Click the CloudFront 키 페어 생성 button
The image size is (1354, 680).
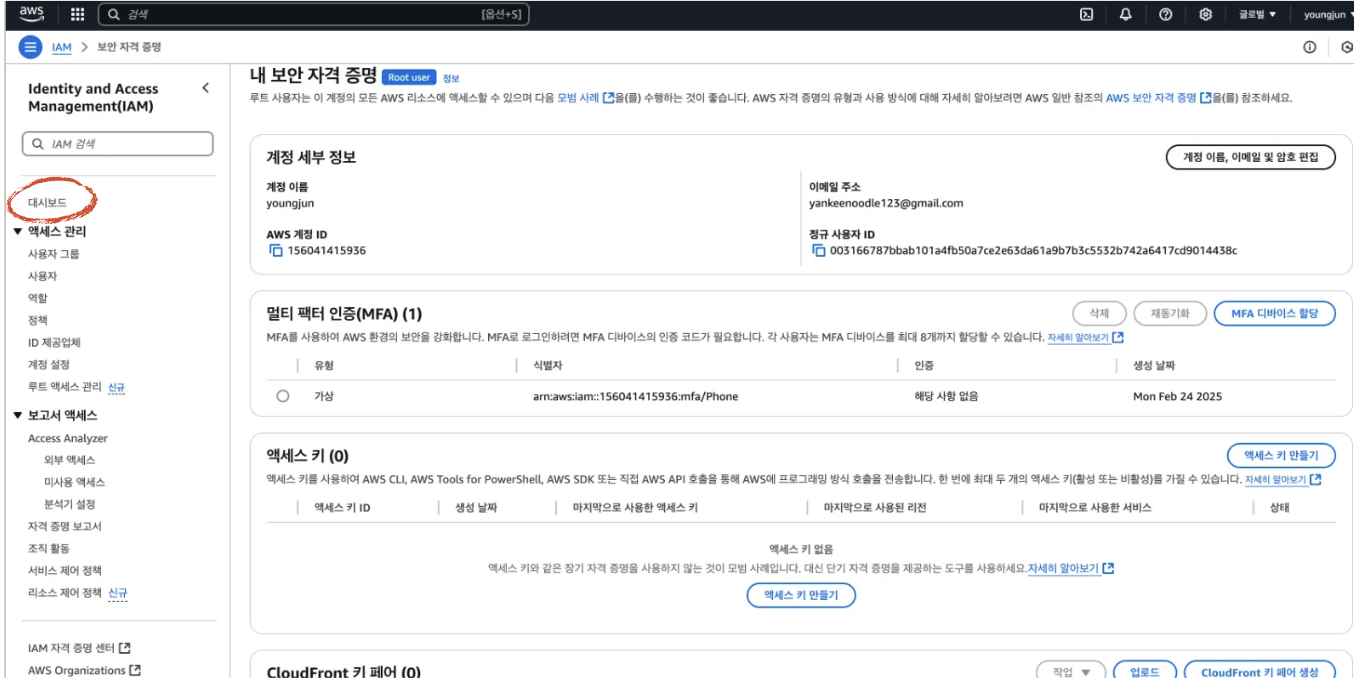tap(1260, 672)
